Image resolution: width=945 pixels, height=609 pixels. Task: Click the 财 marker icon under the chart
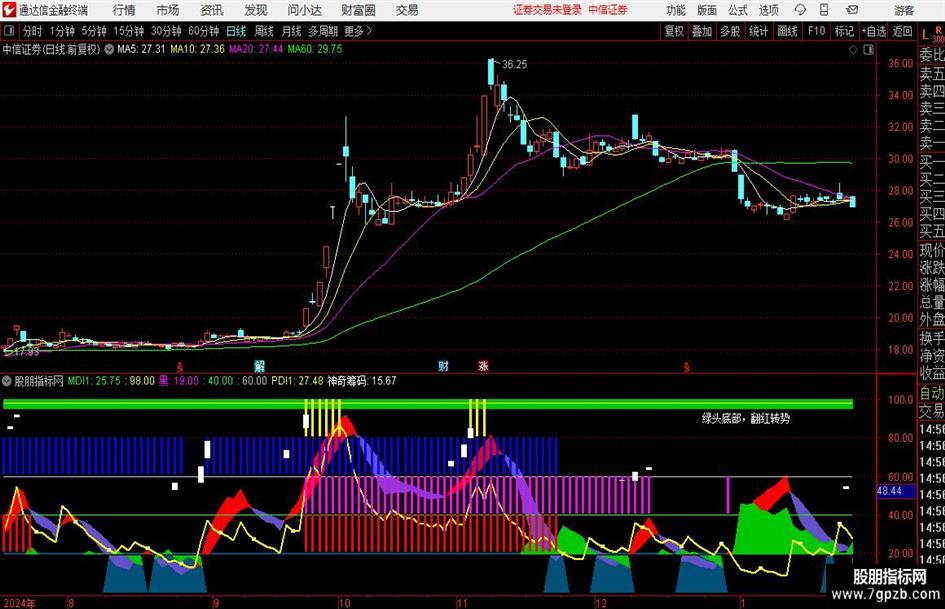[444, 366]
